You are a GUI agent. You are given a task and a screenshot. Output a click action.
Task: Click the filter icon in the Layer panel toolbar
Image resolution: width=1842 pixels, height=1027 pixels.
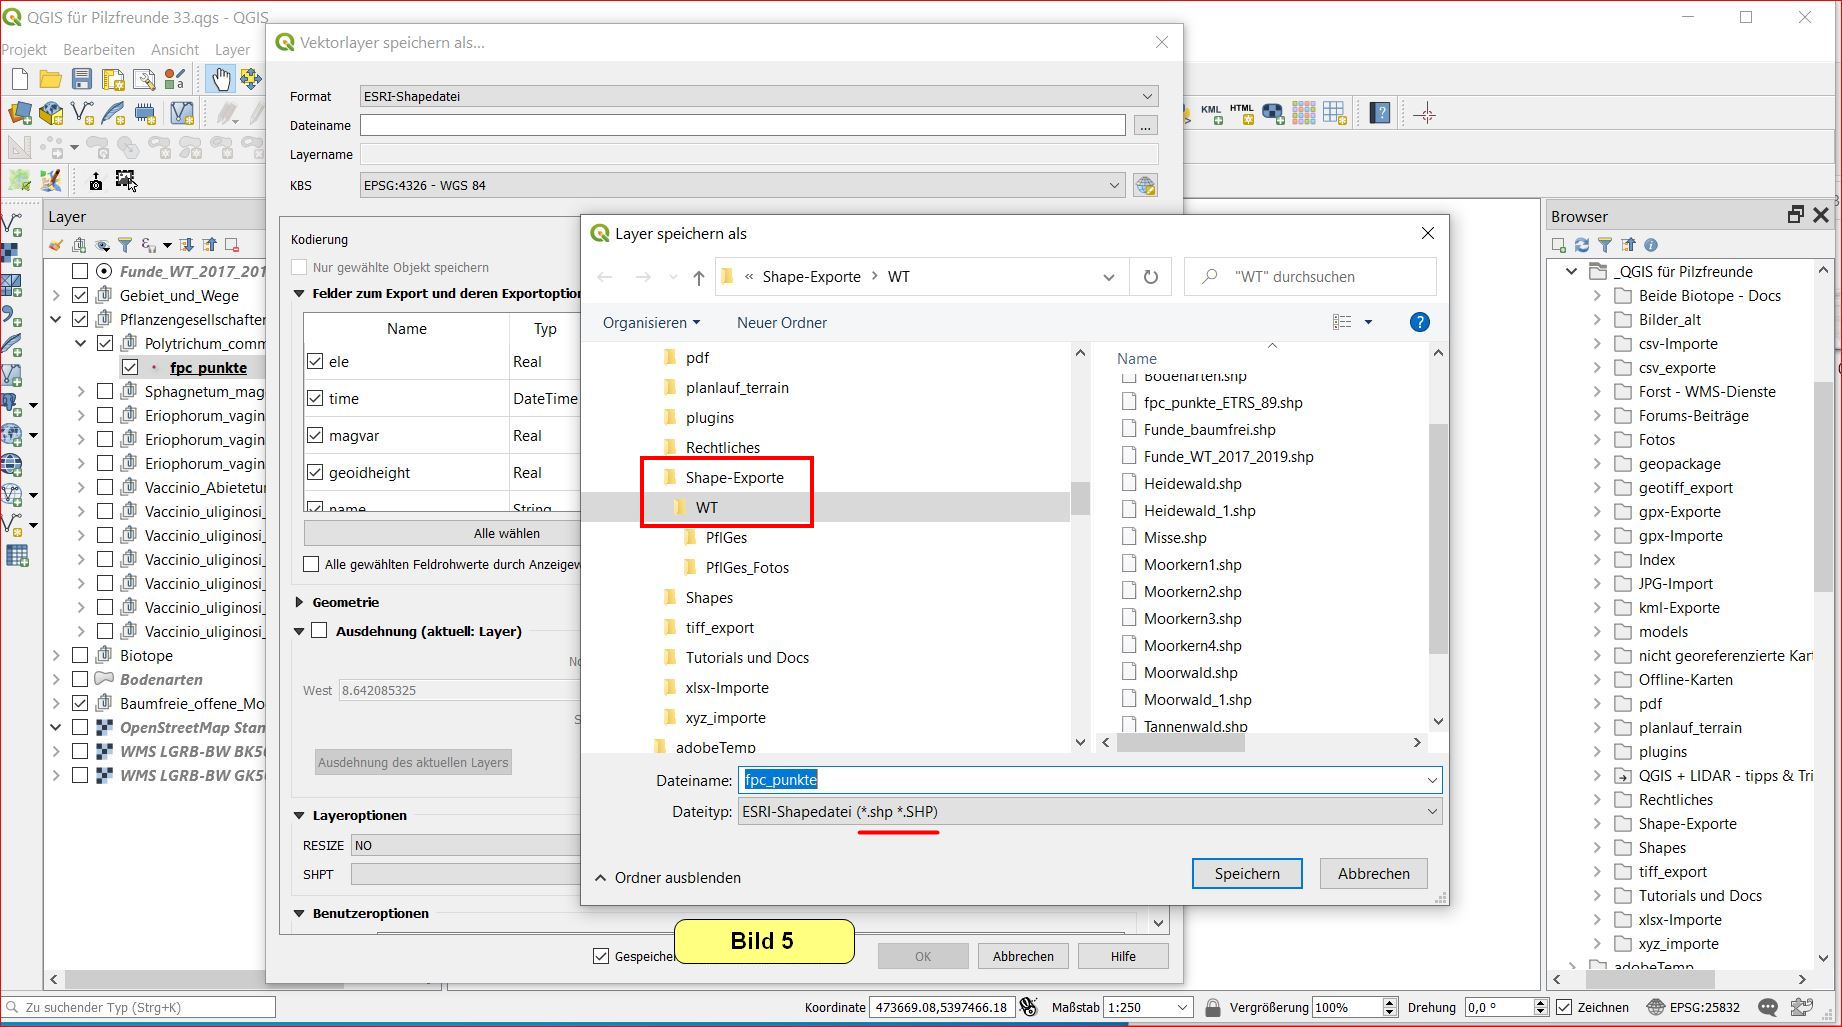pyautogui.click(x=125, y=245)
